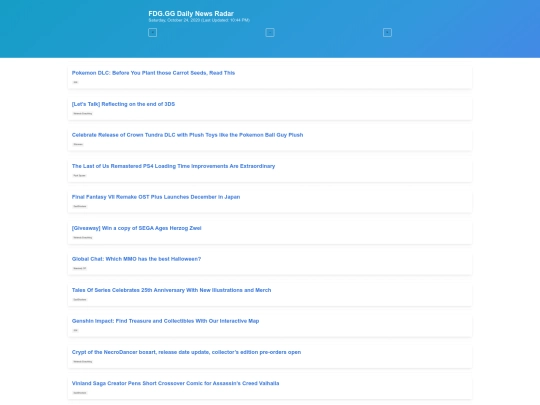Click the source tag under Reflecting on 3DS headline

click(x=83, y=113)
